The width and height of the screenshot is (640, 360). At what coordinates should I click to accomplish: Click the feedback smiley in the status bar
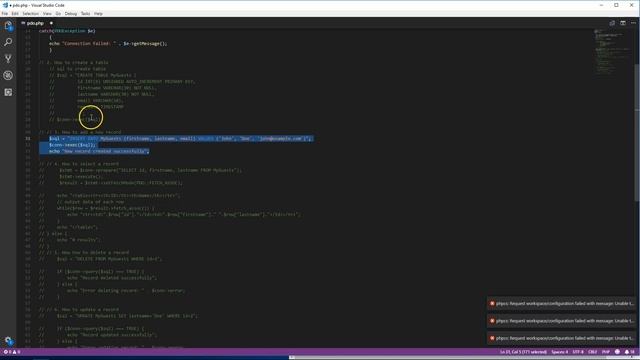pyautogui.click(x=617, y=352)
